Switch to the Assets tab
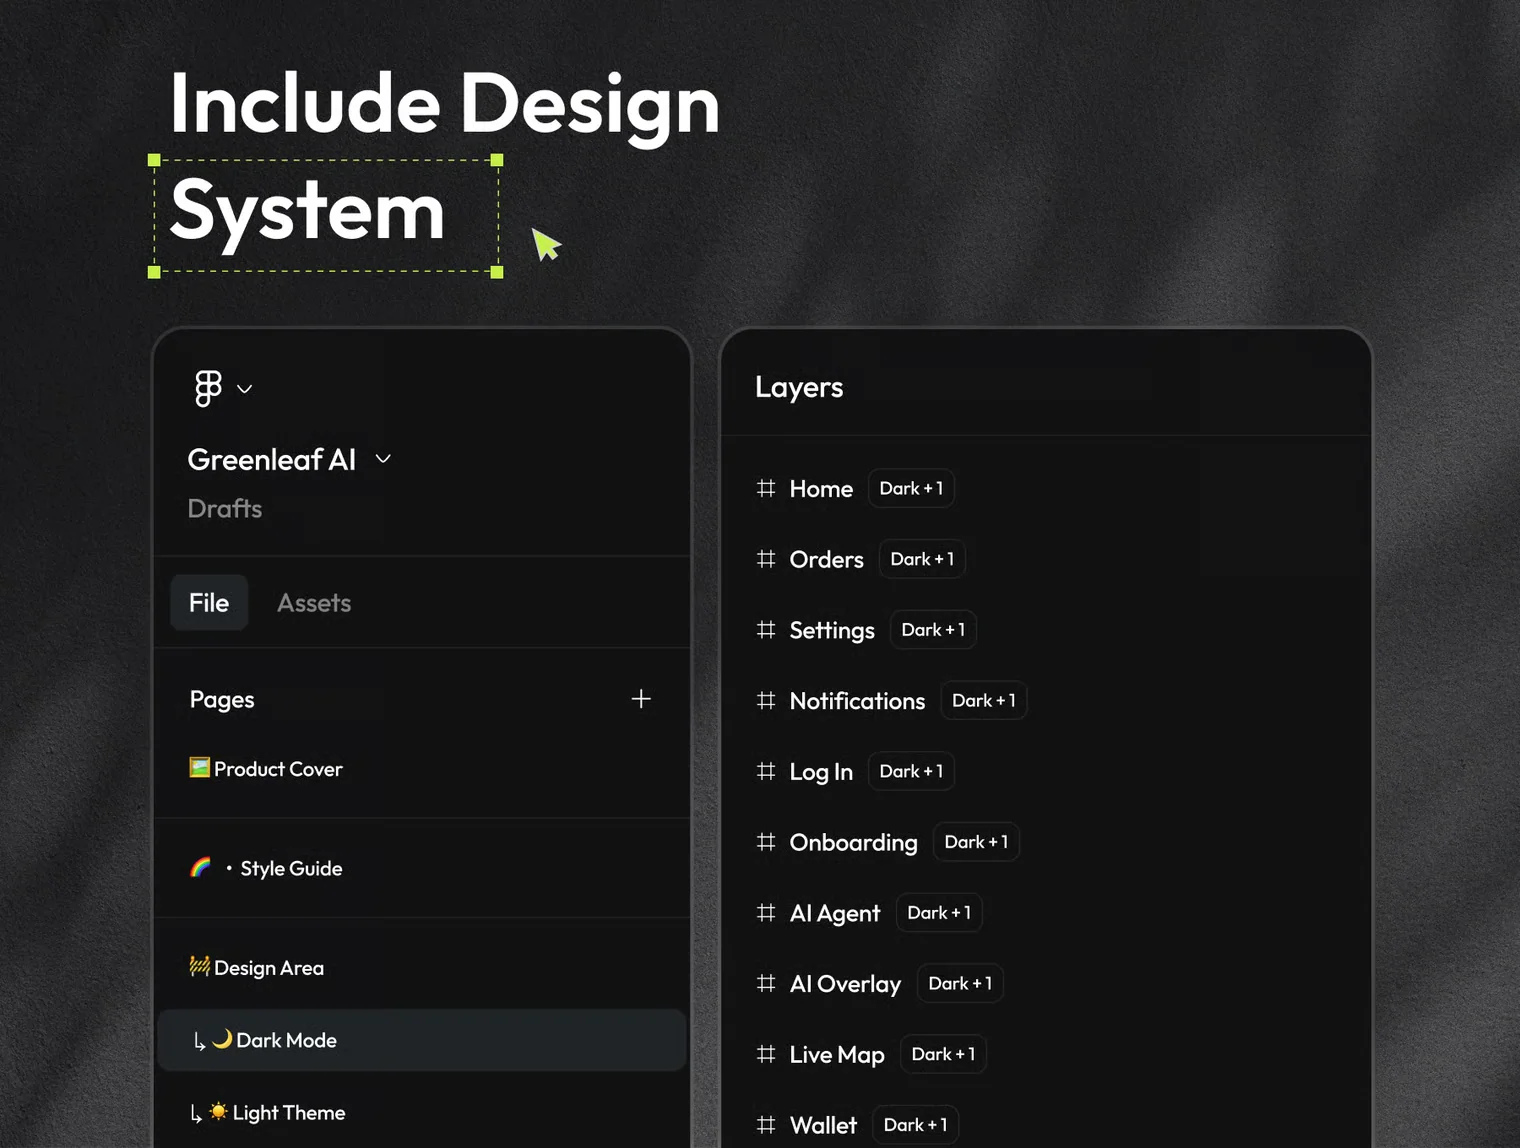 click(314, 603)
